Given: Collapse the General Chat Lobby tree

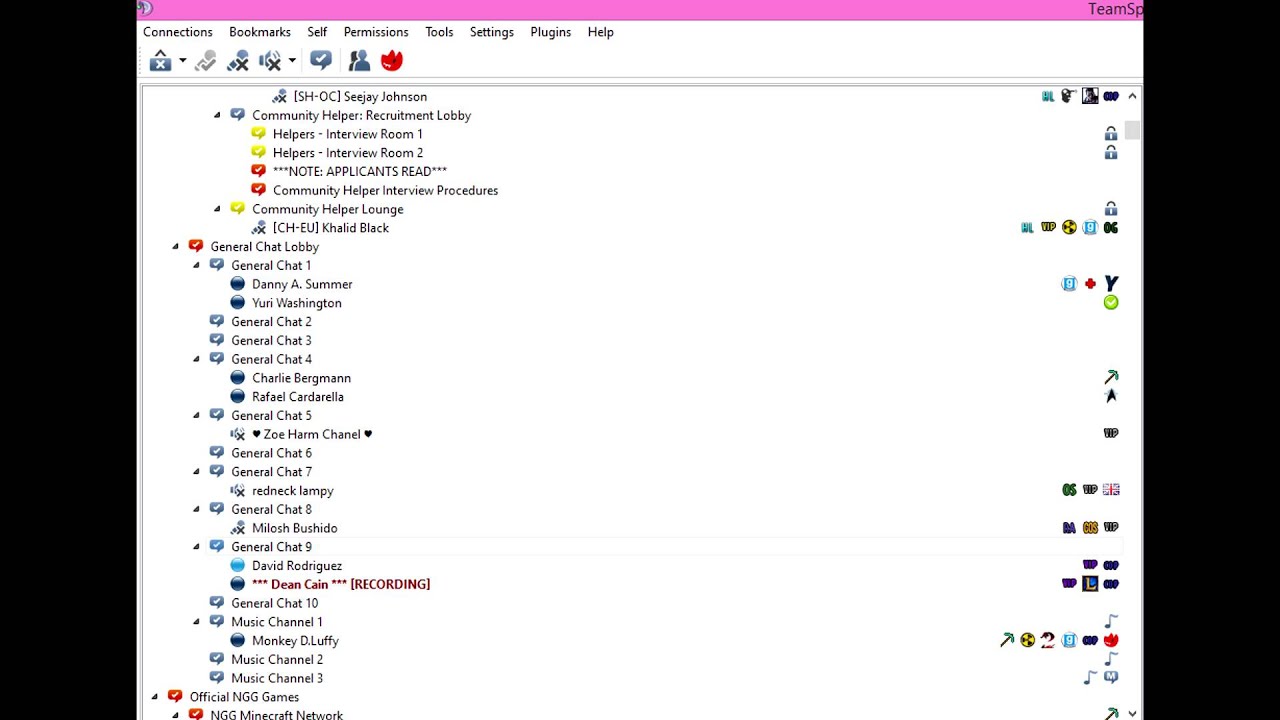Looking at the screenshot, I should [x=175, y=247].
